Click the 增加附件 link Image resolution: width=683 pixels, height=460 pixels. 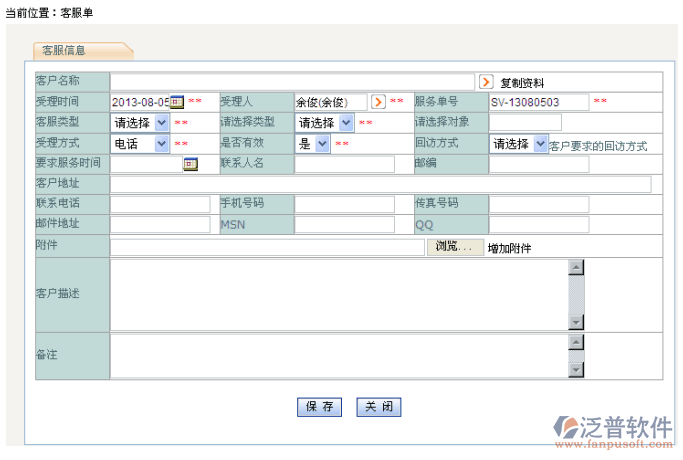[x=509, y=248]
